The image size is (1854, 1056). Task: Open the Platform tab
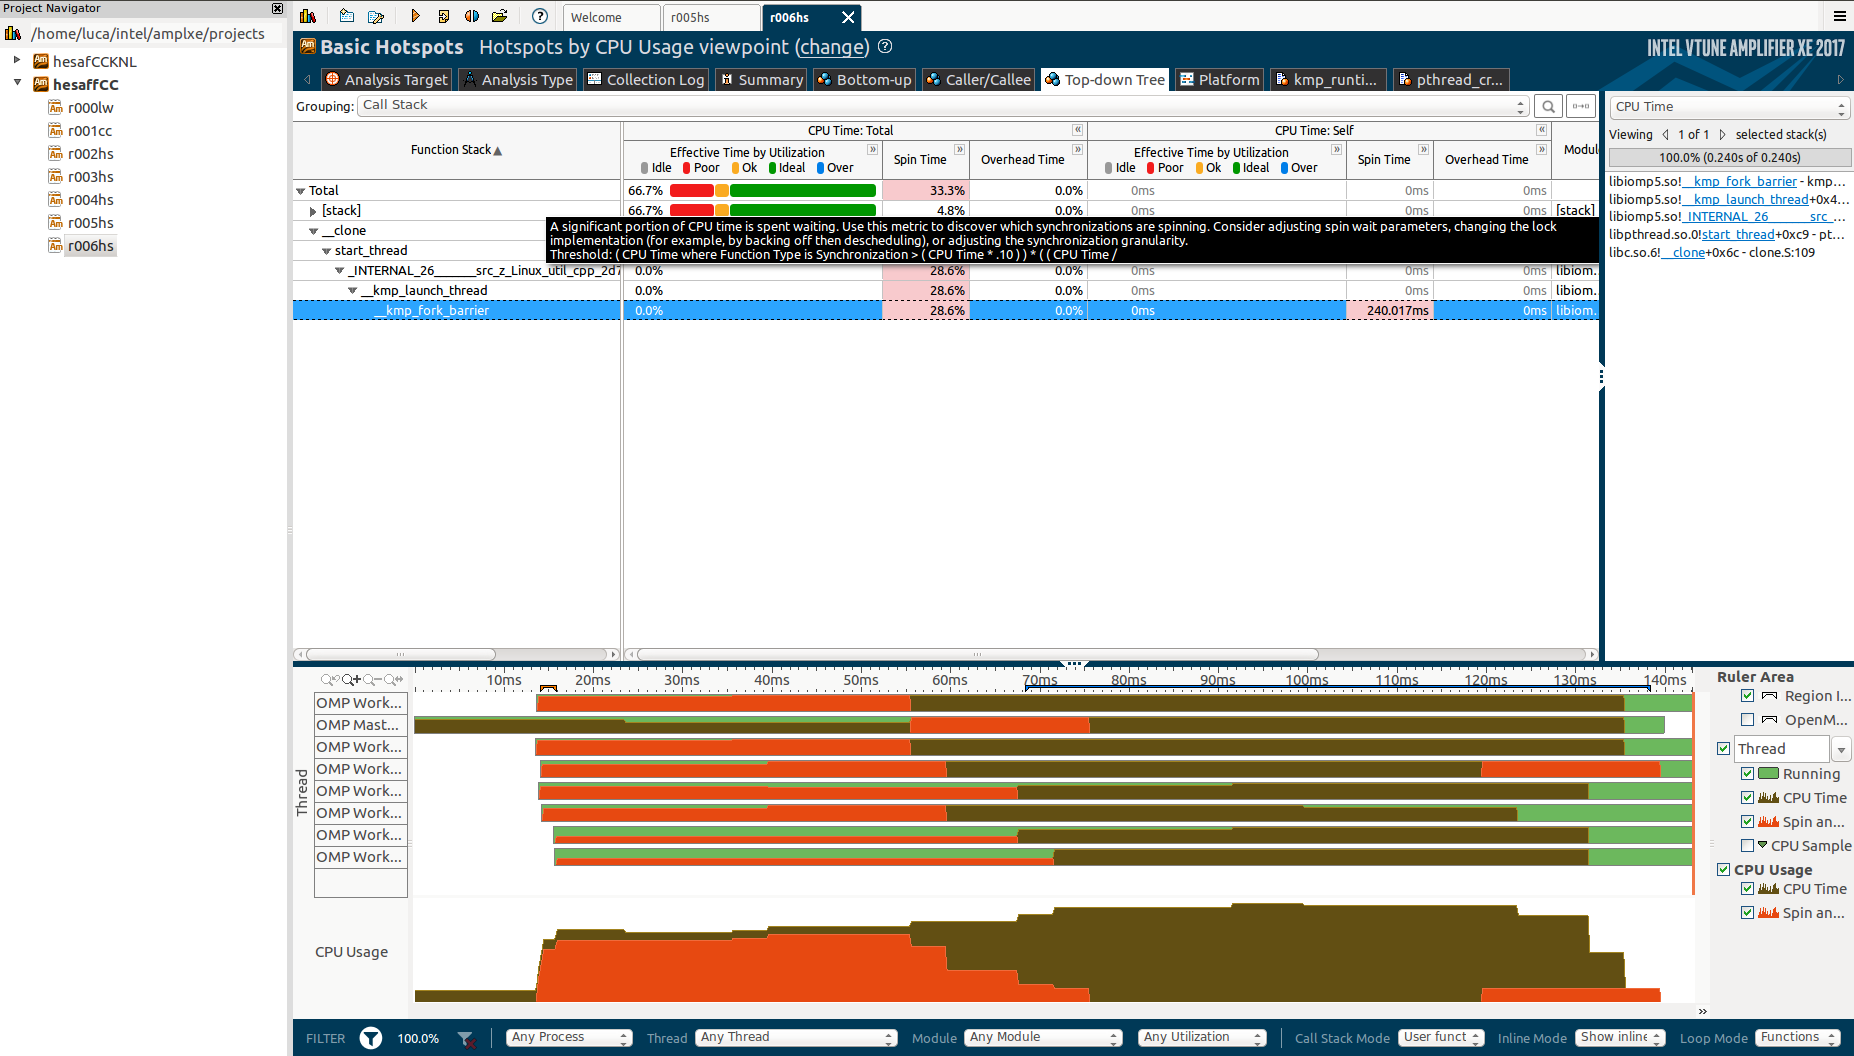(x=1218, y=80)
